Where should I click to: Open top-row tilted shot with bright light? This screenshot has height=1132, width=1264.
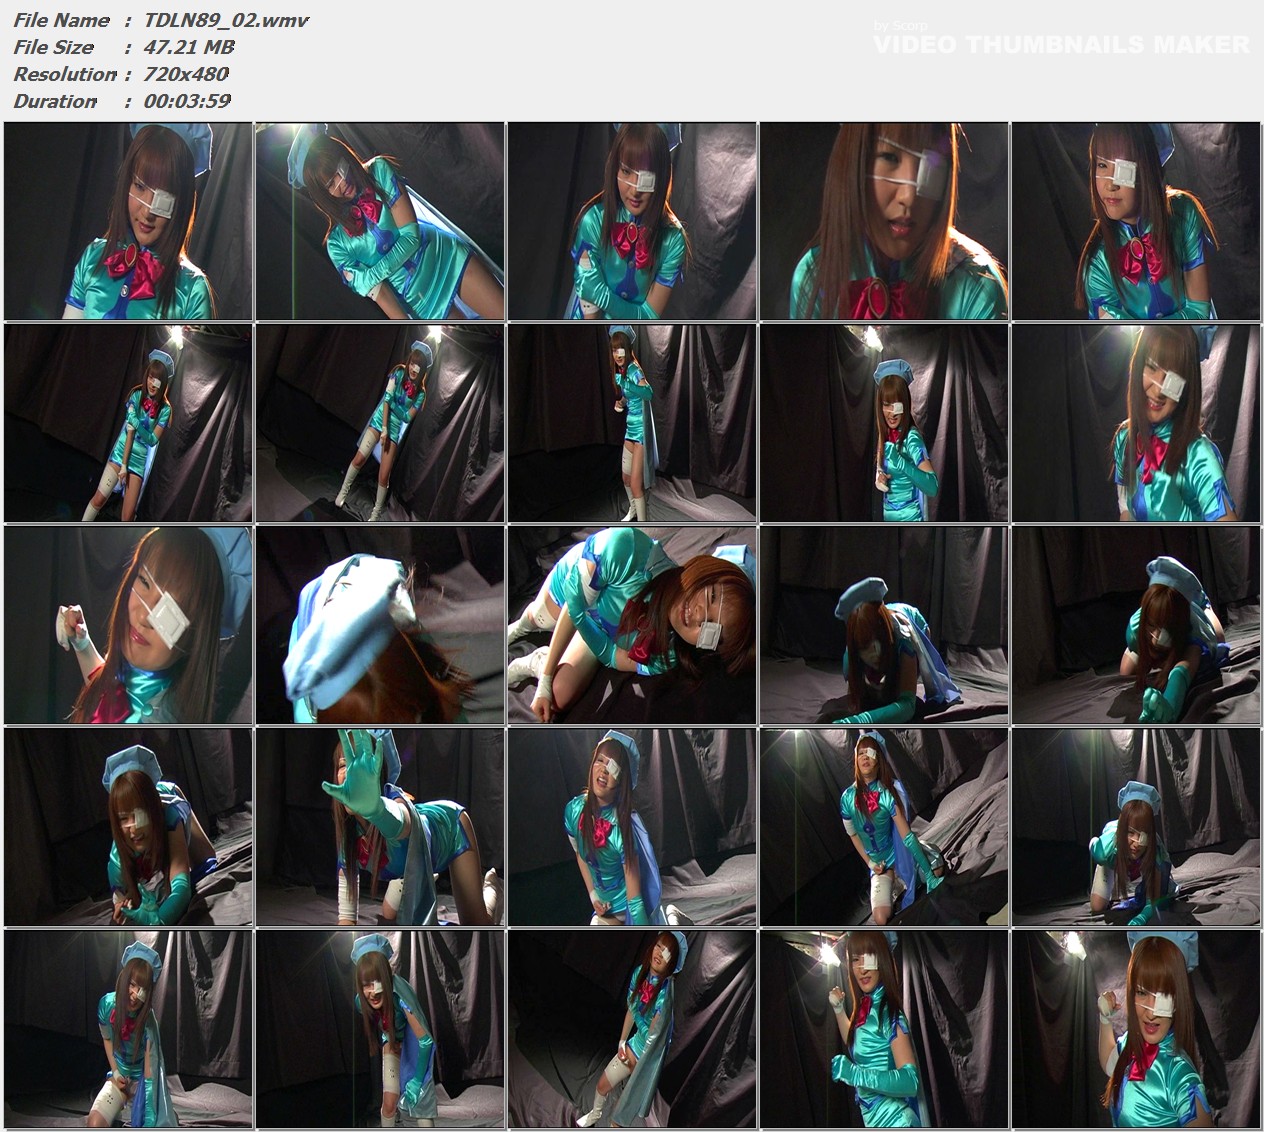380,221
